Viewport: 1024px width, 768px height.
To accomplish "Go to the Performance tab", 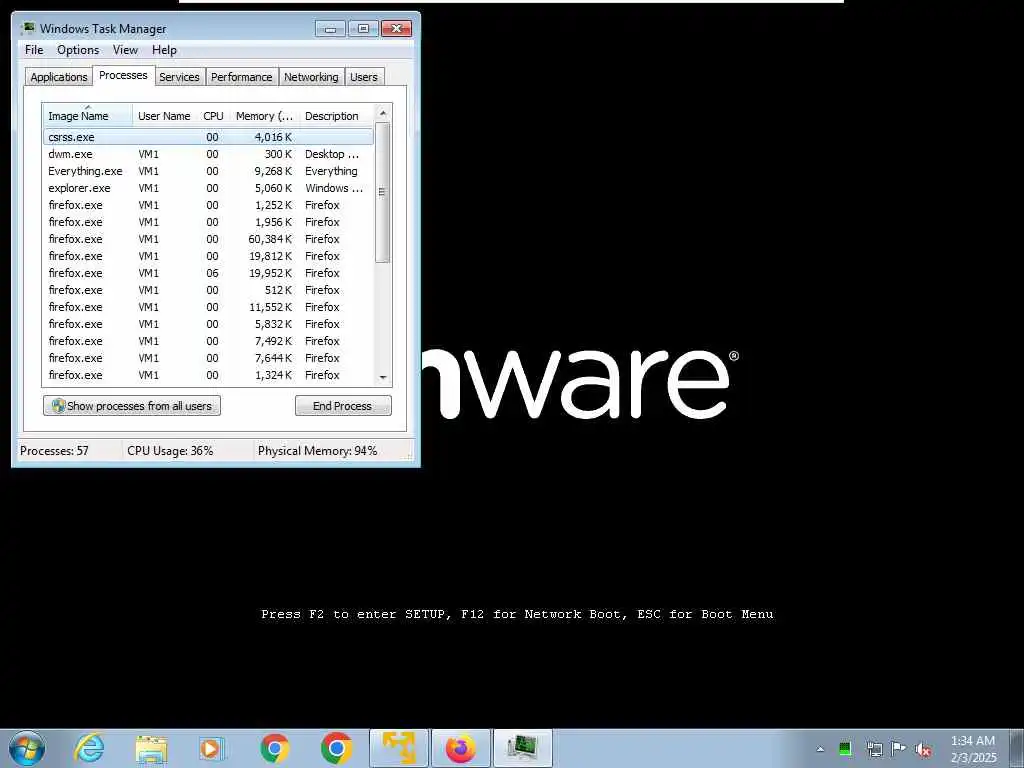I will pyautogui.click(x=242, y=77).
